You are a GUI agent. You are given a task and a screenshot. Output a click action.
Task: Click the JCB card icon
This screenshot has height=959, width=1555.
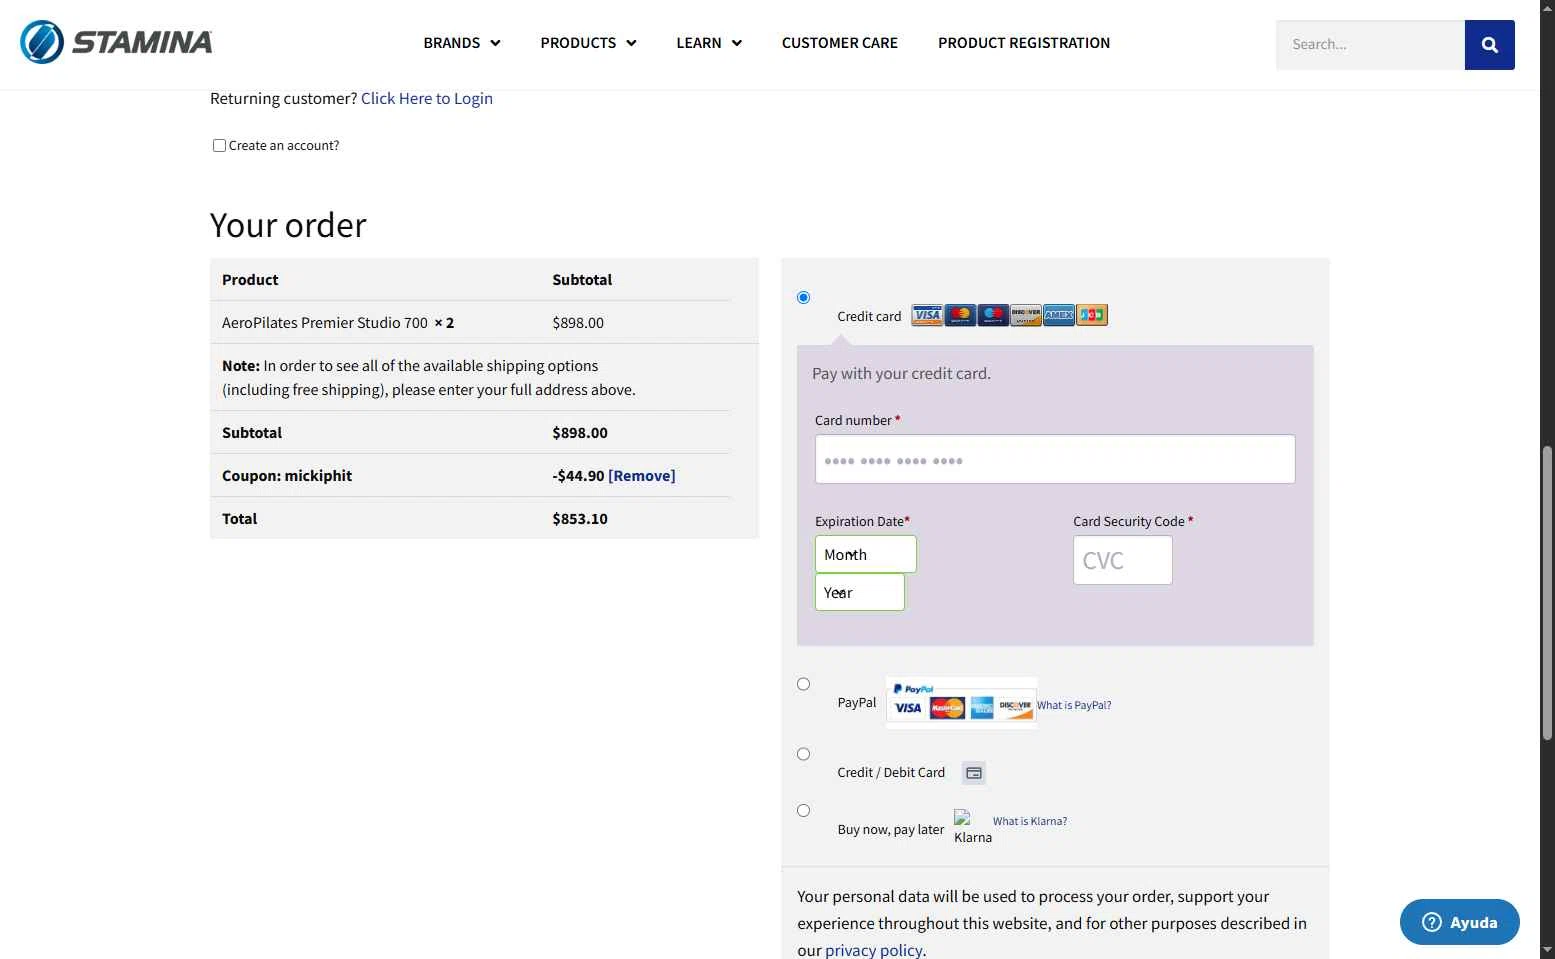(x=1091, y=316)
